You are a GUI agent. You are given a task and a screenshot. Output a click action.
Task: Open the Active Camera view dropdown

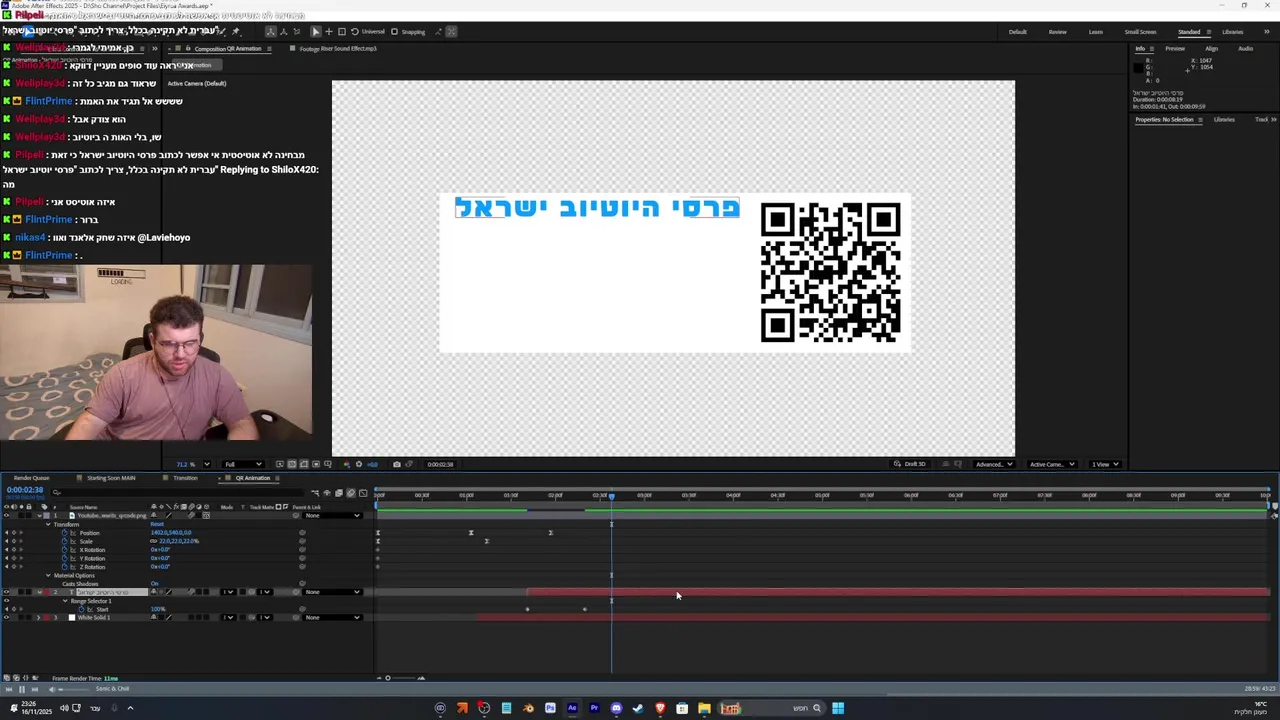pyautogui.click(x=1052, y=464)
